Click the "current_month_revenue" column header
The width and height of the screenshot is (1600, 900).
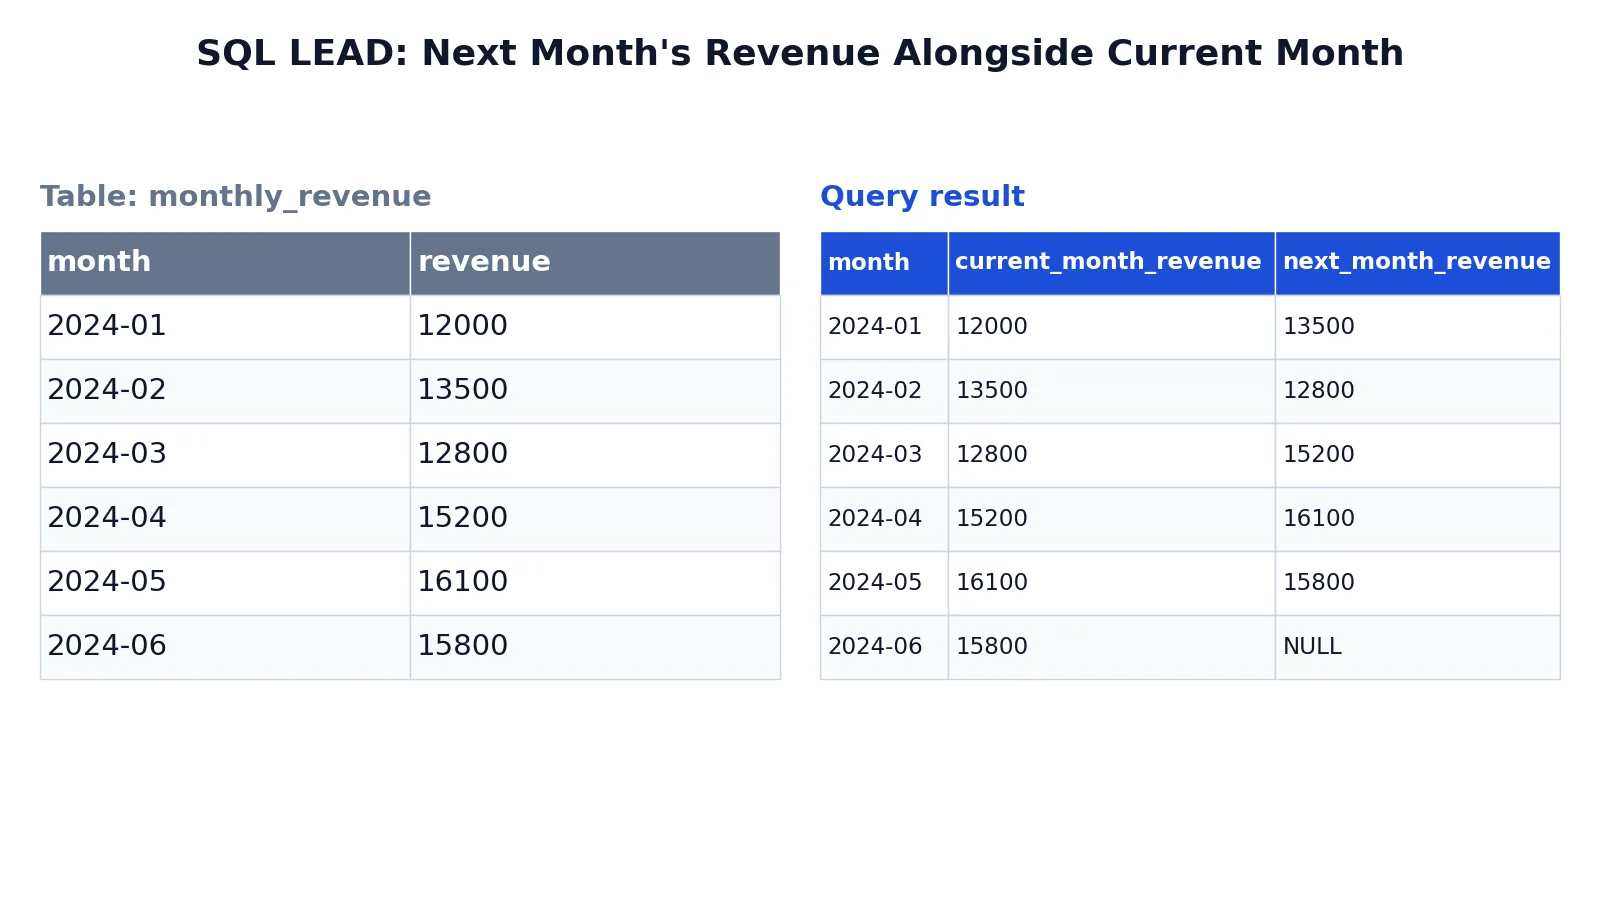click(x=1111, y=263)
